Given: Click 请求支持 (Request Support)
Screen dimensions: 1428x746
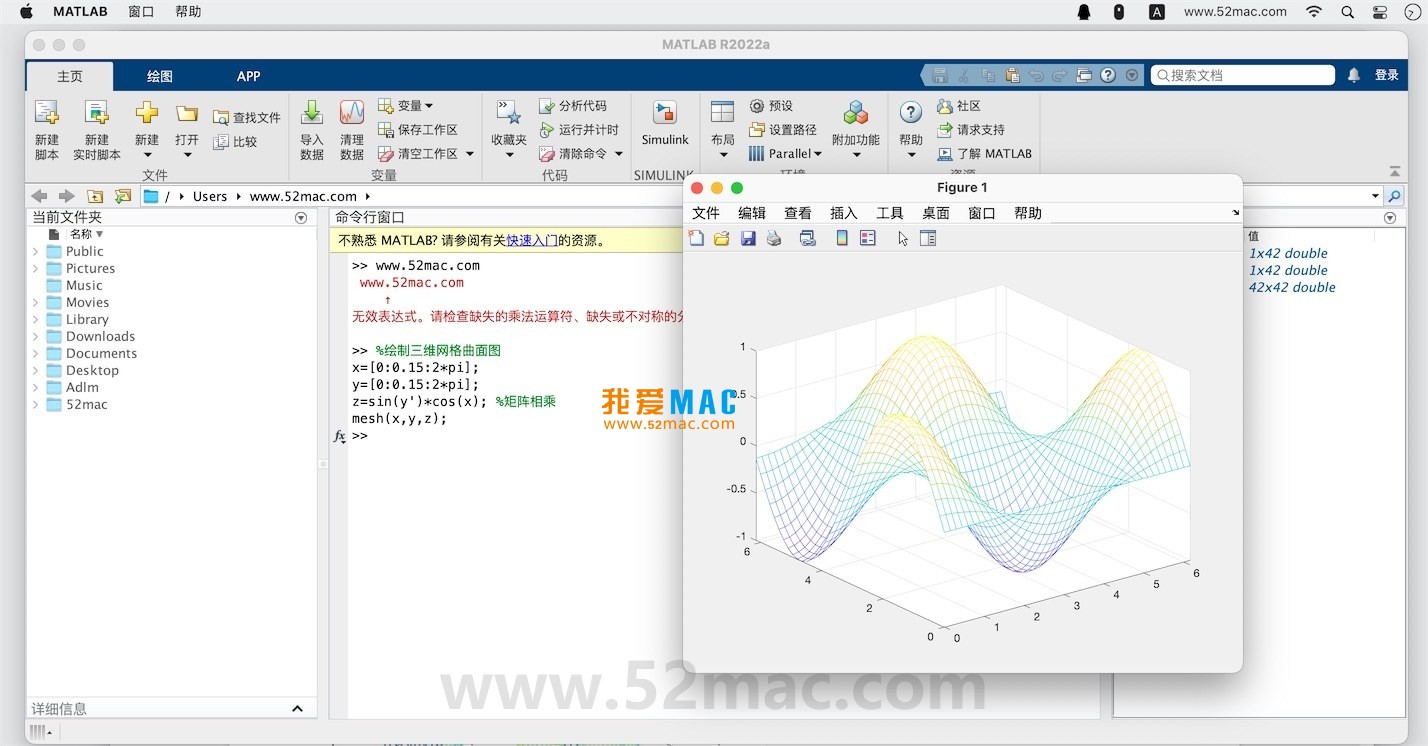Looking at the screenshot, I should (971, 130).
